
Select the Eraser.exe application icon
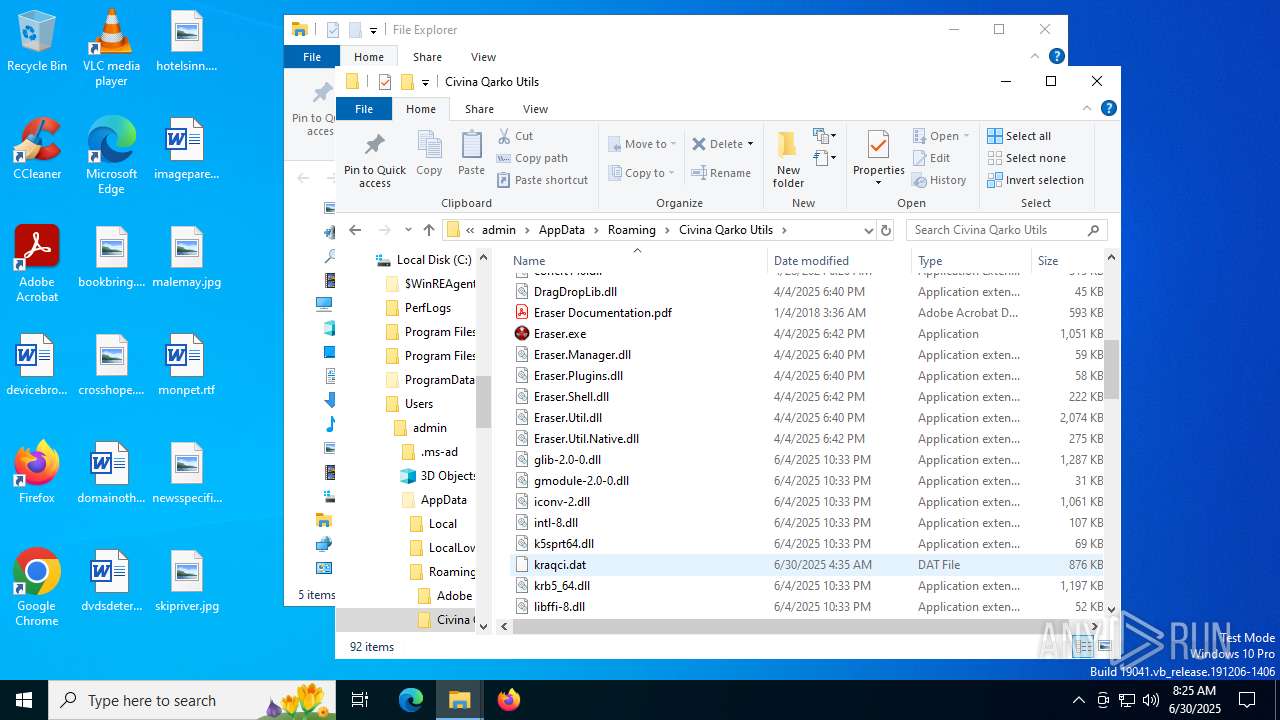pyautogui.click(x=522, y=334)
